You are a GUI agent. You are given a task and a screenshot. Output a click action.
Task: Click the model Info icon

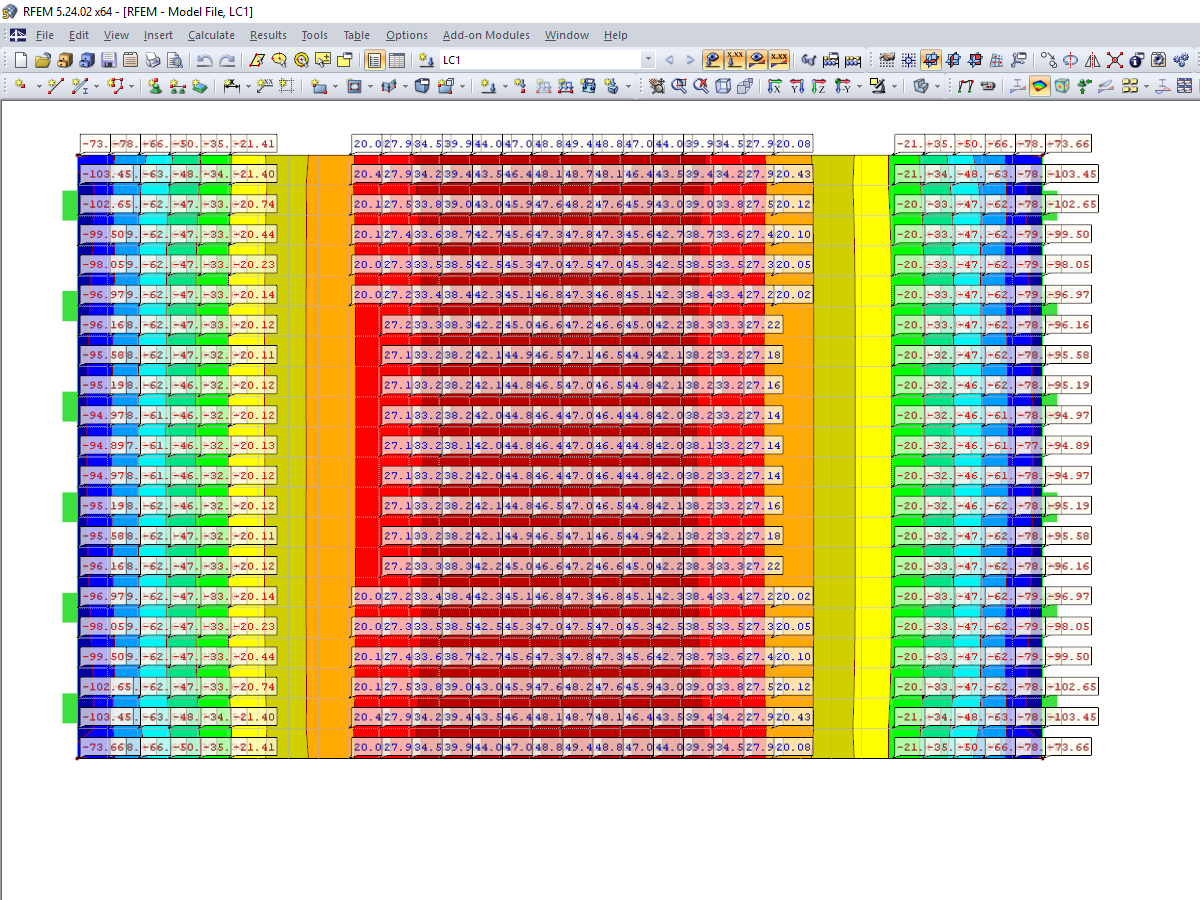click(1137, 60)
